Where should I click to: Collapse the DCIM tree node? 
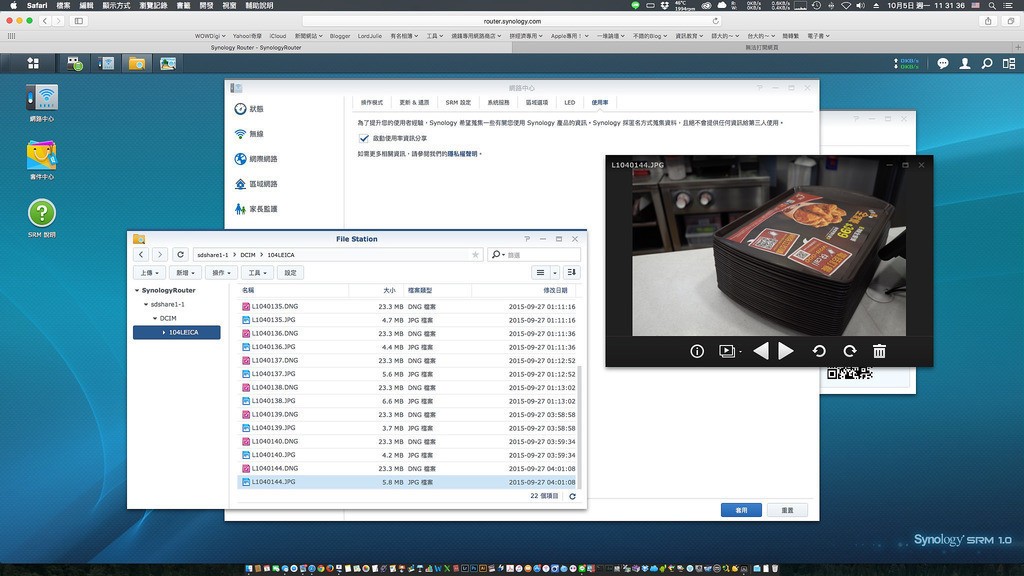155,319
